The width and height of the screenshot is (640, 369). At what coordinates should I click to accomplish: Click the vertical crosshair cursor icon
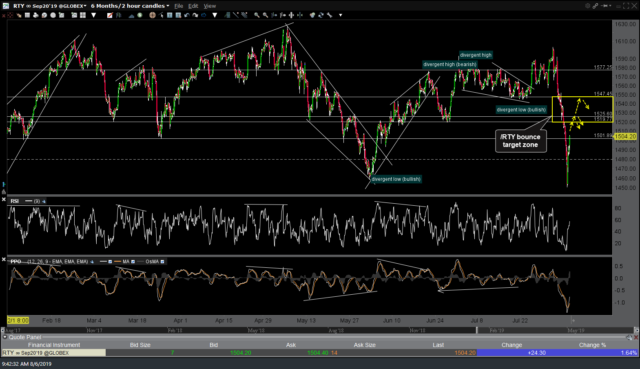(x=291, y=15)
